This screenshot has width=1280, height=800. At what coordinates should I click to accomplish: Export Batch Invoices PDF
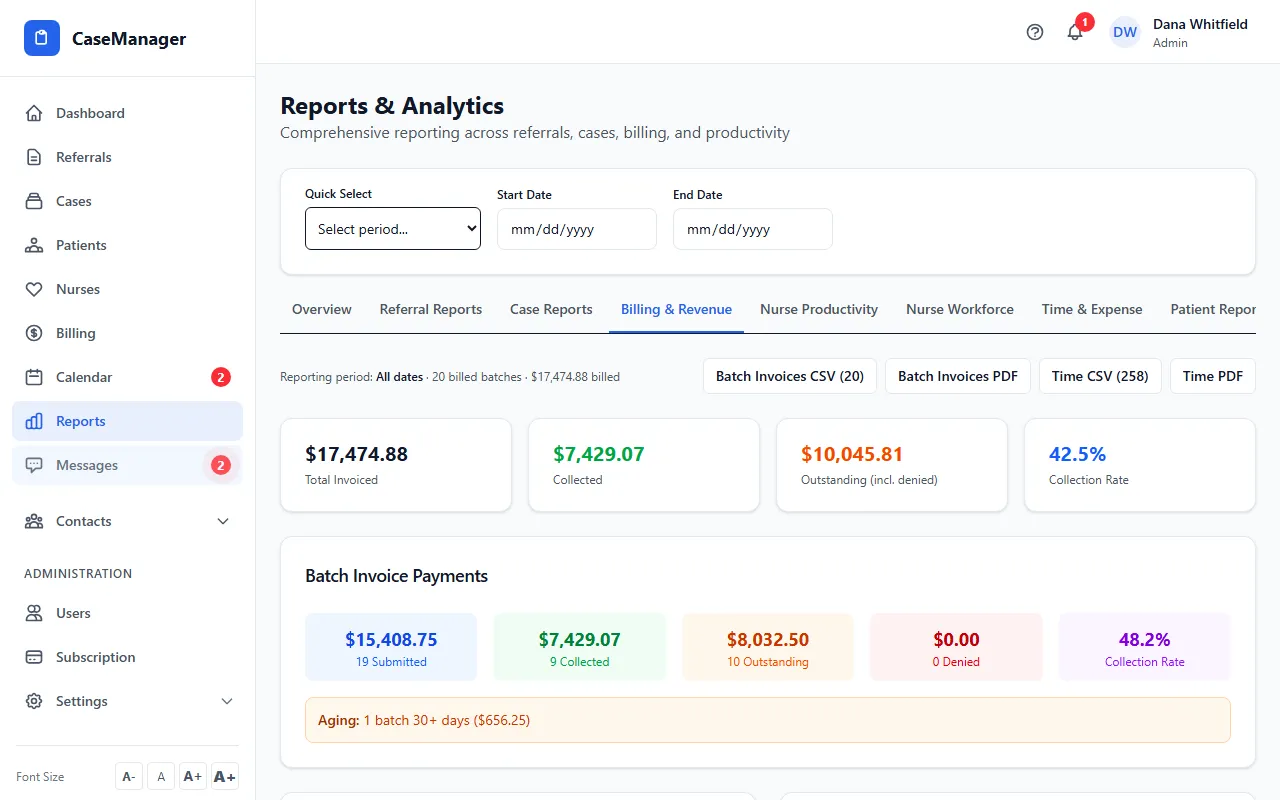[x=958, y=376]
